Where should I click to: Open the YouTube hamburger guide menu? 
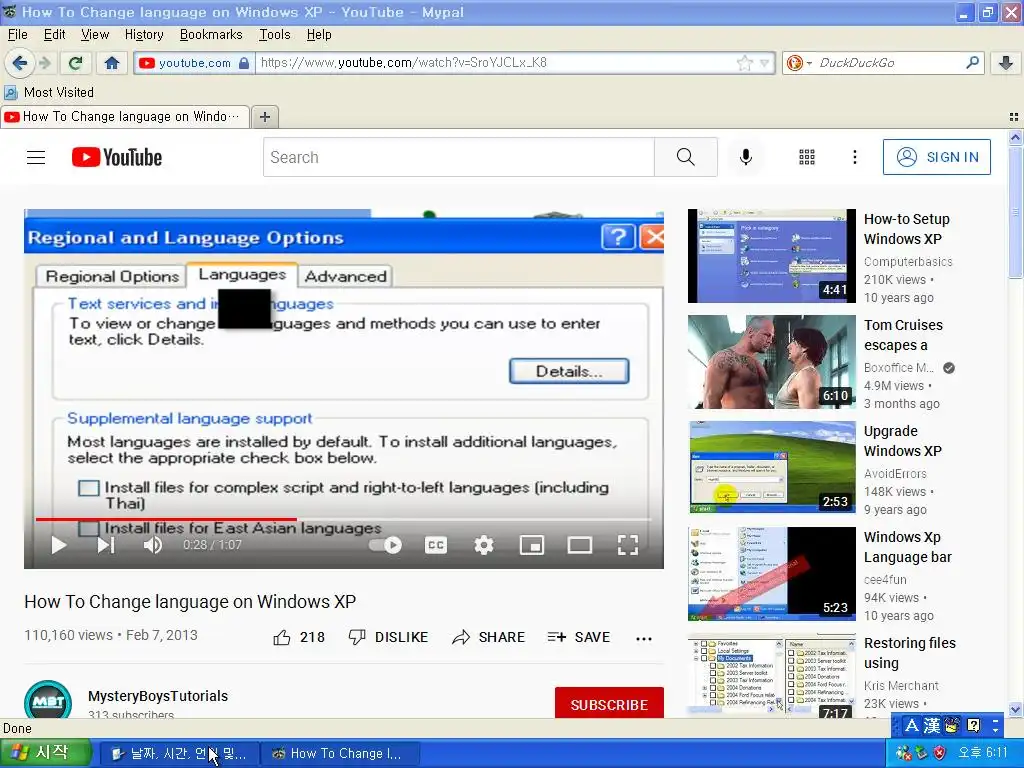[x=36, y=157]
